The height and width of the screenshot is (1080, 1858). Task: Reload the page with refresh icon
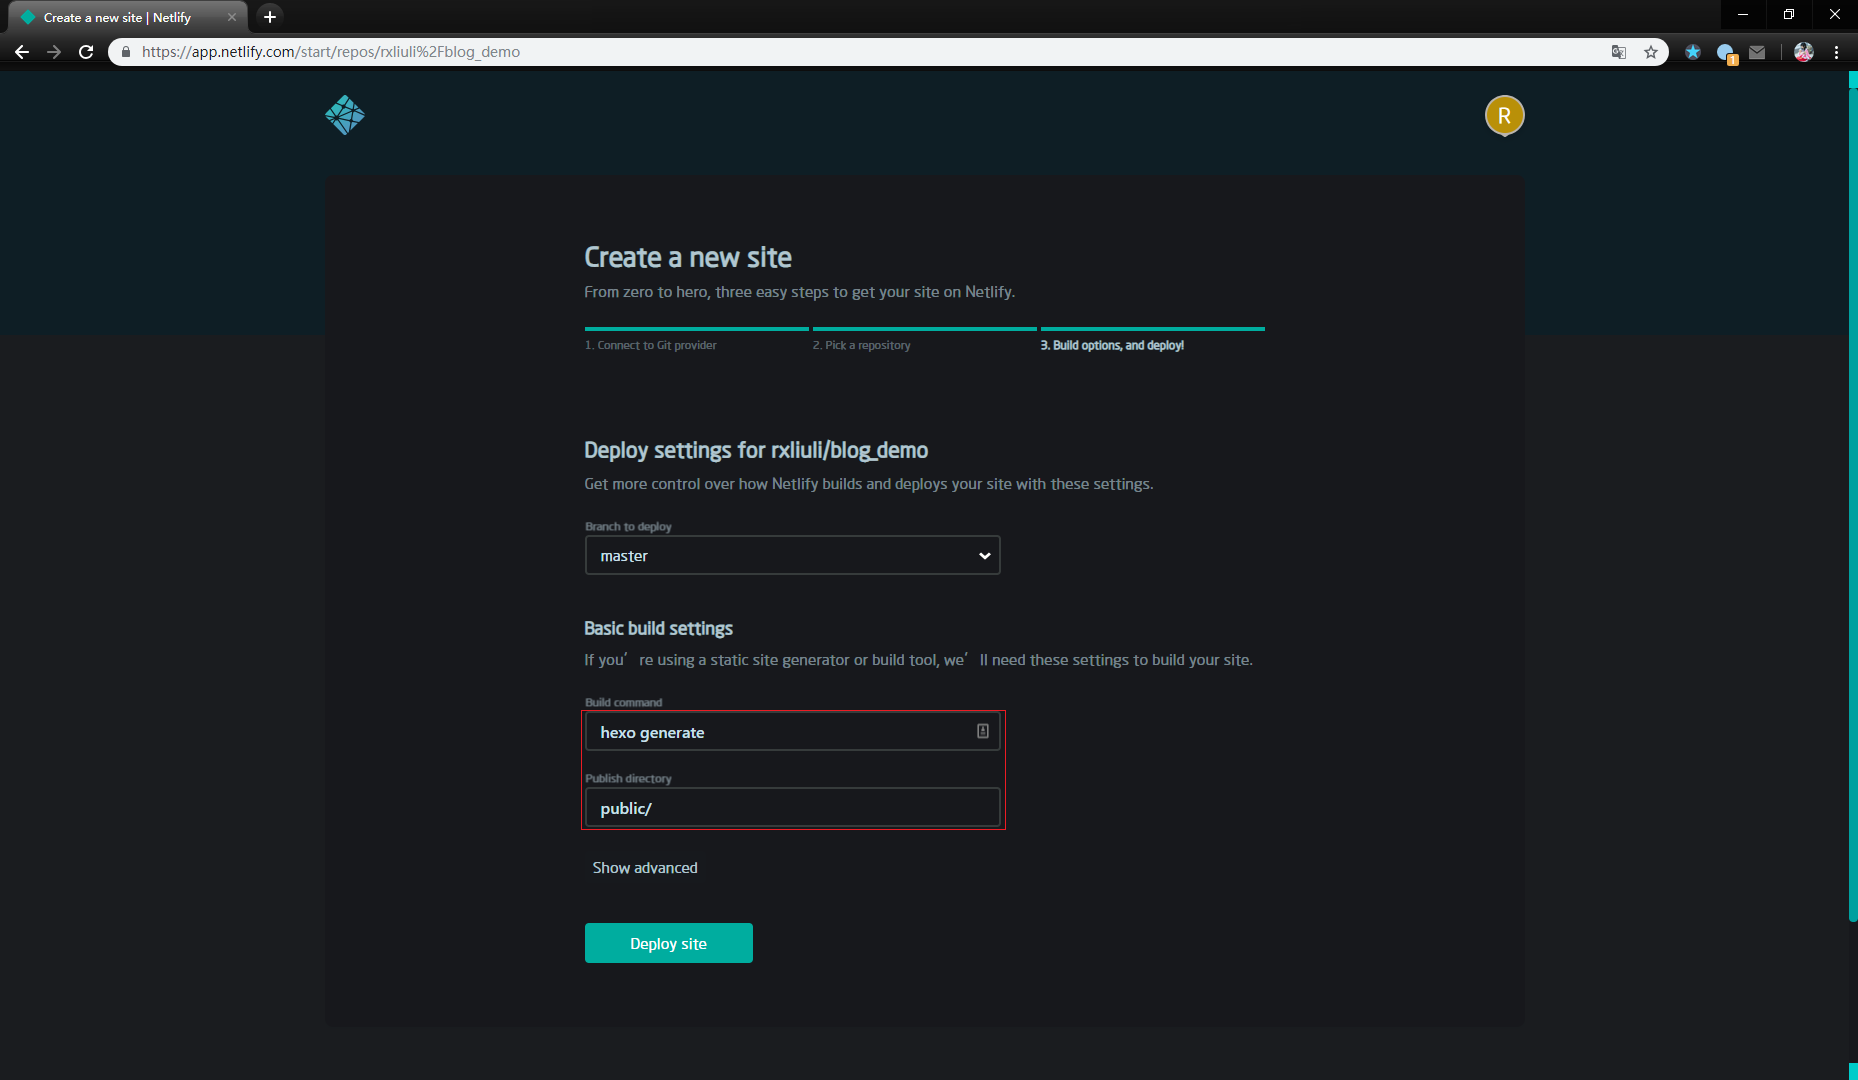click(87, 52)
